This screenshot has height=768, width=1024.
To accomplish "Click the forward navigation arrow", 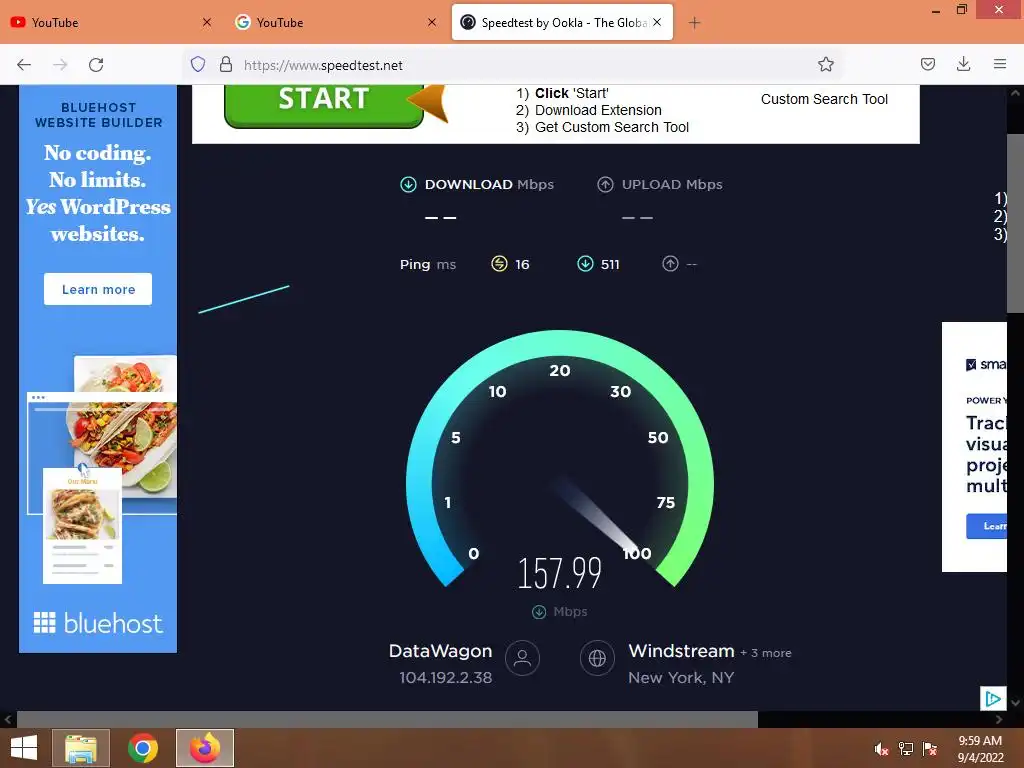I will 60,64.
